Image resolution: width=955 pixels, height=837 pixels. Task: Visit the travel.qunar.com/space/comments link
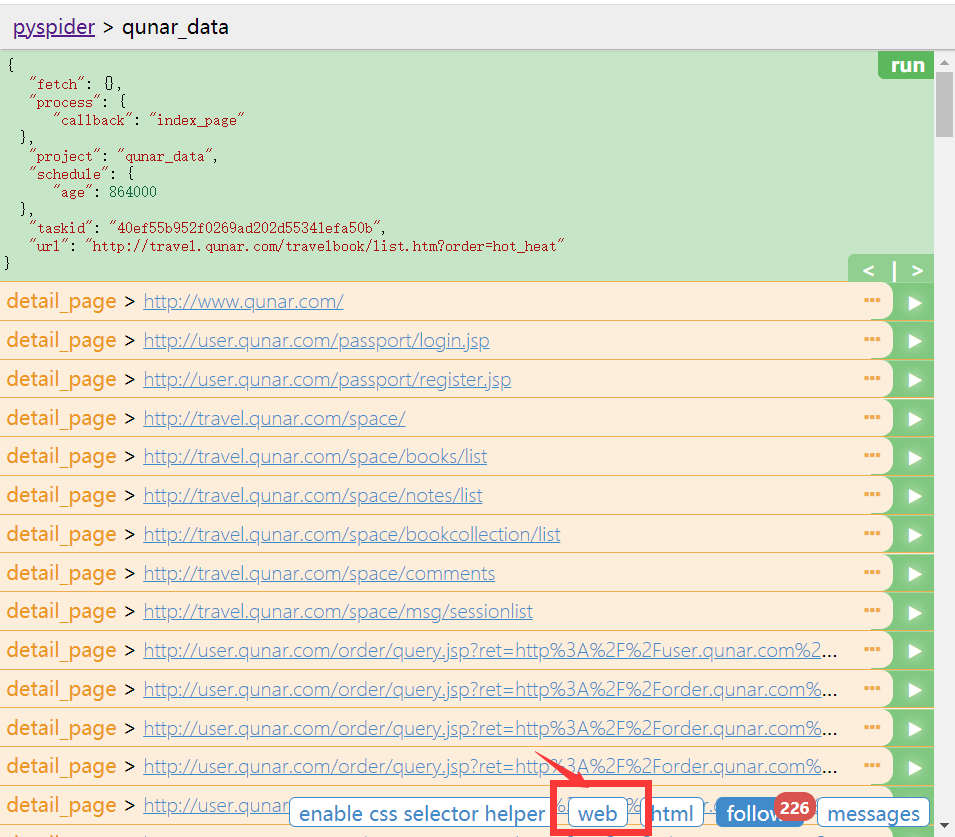319,573
